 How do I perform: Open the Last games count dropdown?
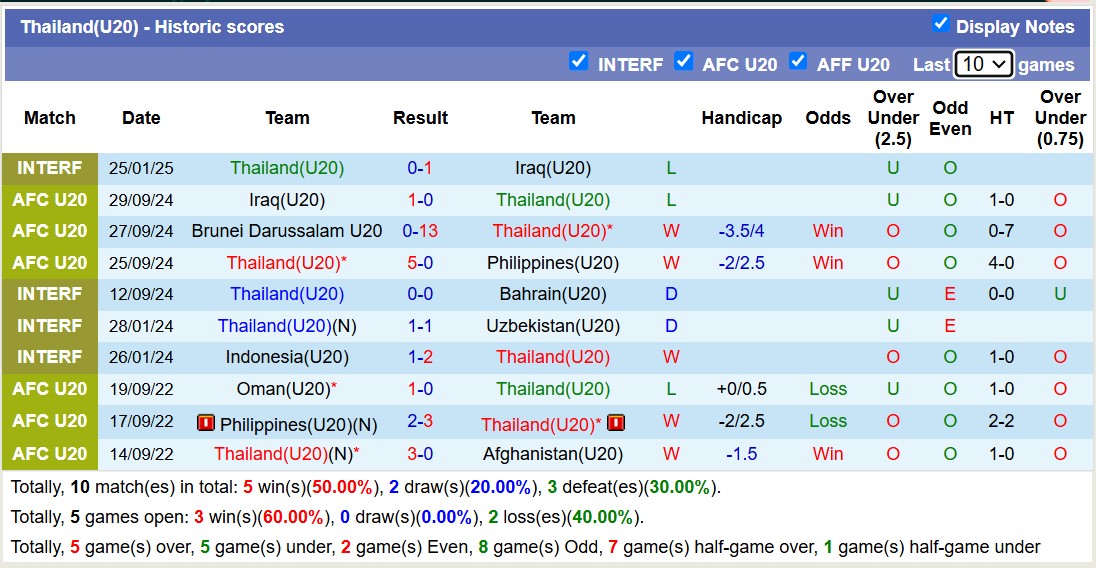point(983,64)
